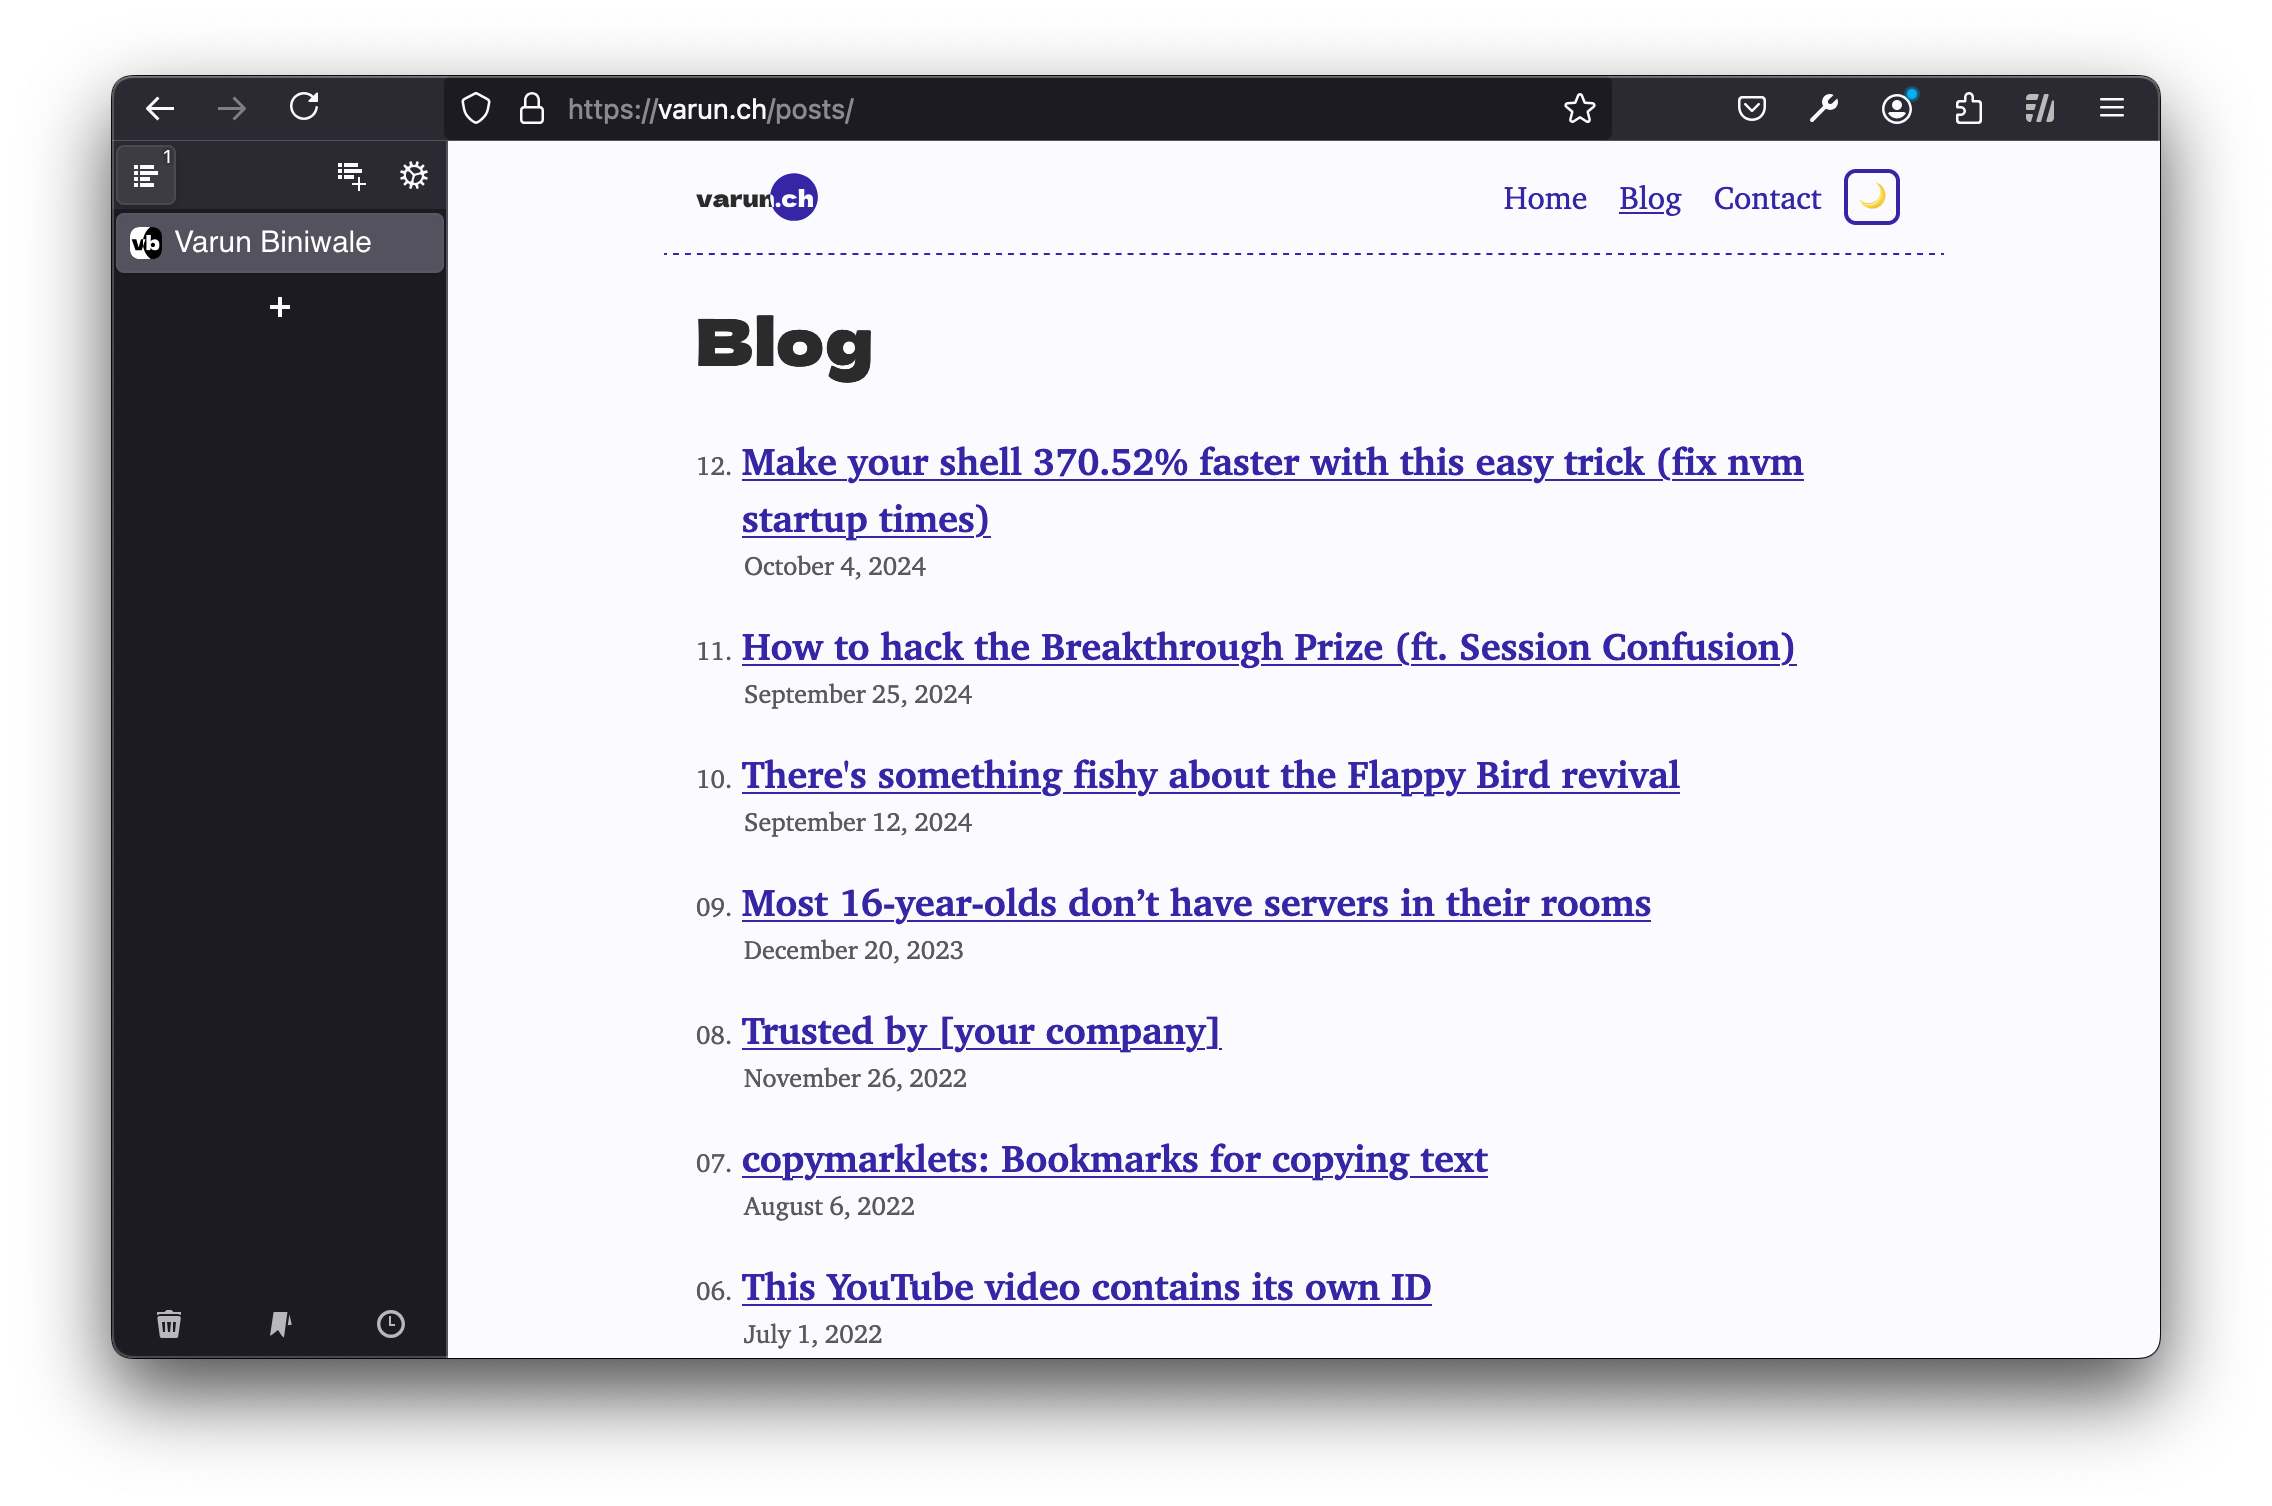This screenshot has height=1506, width=2272.
Task: Open the YouTube video own ID post
Action: (x=1086, y=1287)
